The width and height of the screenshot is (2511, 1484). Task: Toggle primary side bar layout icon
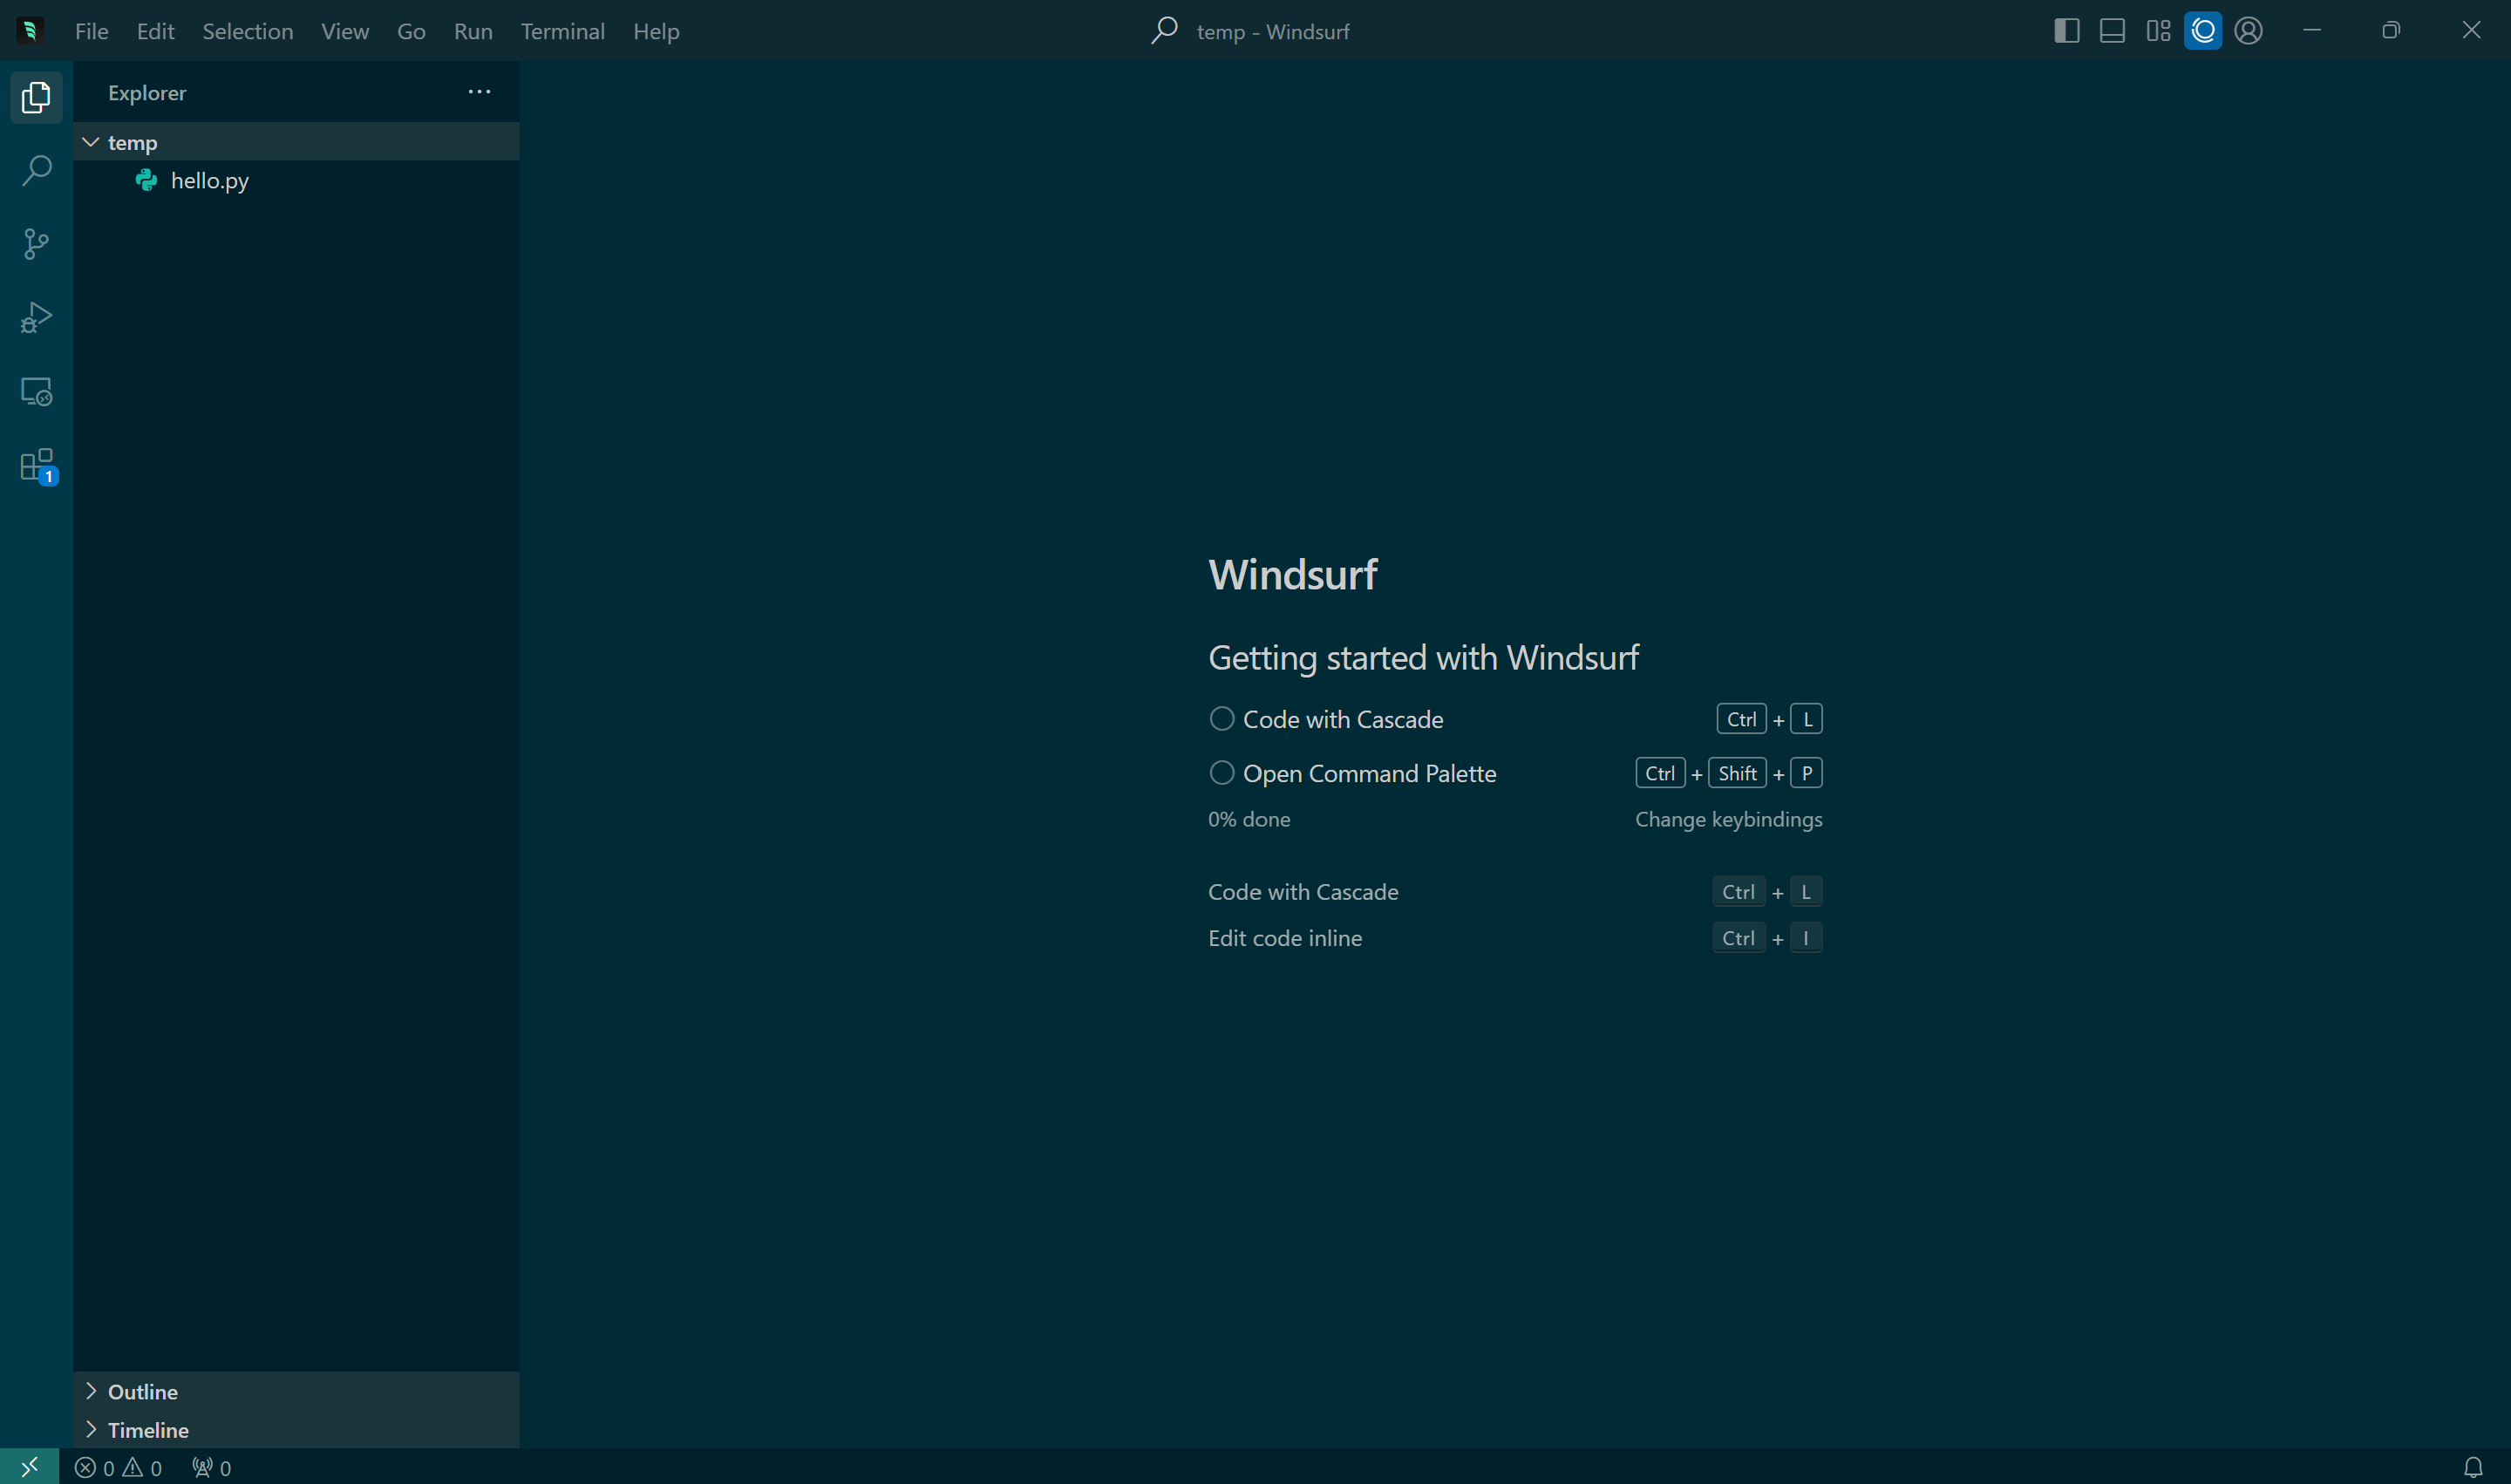pyautogui.click(x=2066, y=31)
